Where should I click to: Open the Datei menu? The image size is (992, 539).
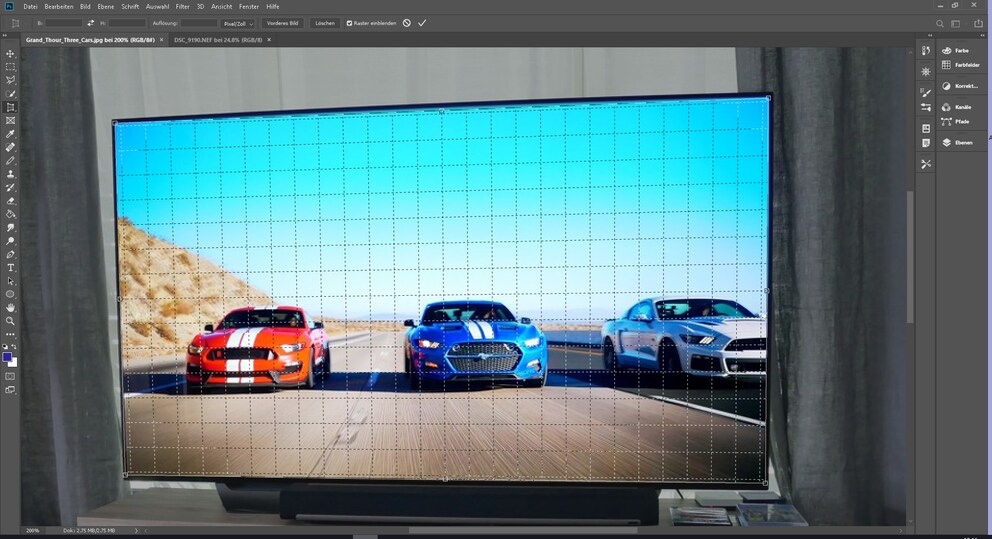coord(30,6)
